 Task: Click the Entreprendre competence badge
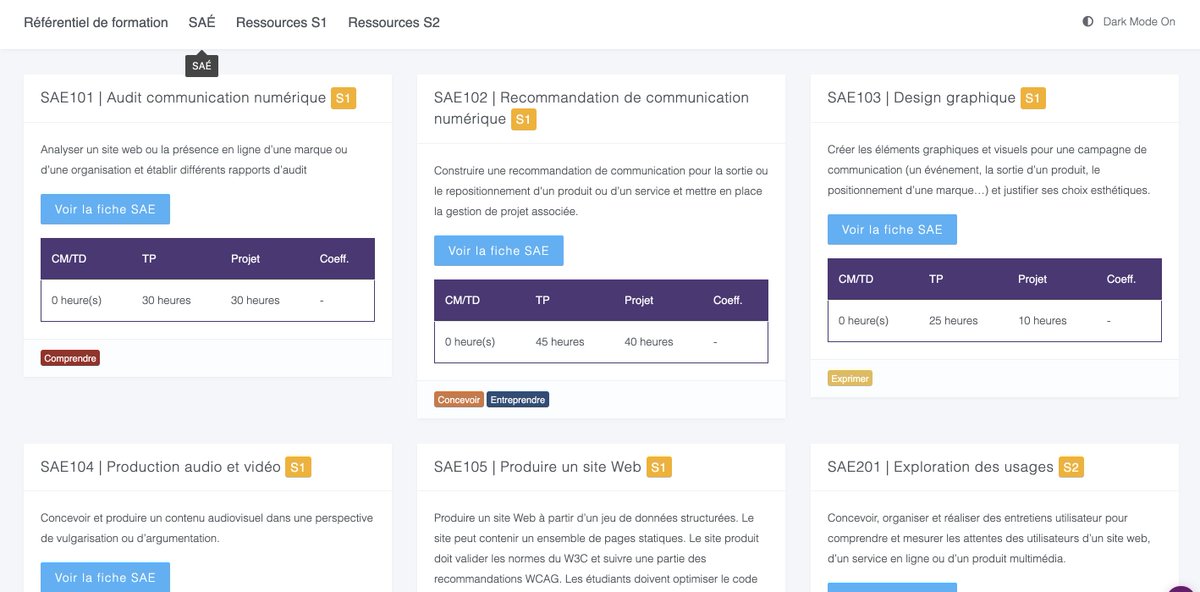click(519, 399)
